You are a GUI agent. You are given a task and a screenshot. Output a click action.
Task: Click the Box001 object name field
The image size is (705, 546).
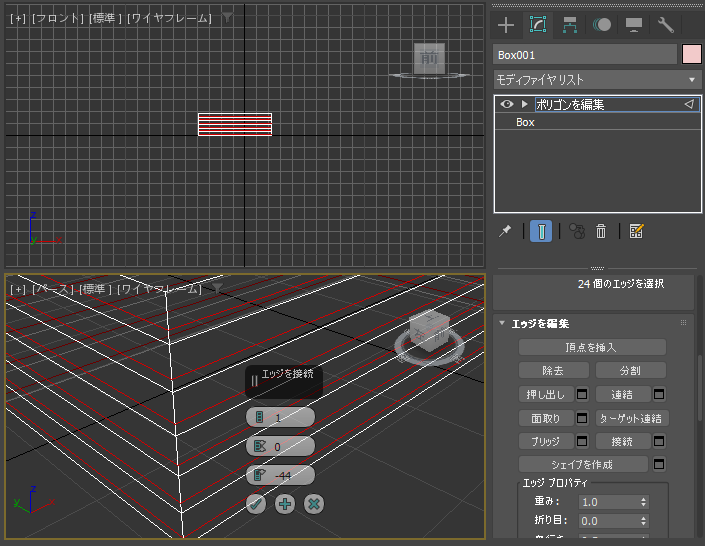pyautogui.click(x=585, y=55)
